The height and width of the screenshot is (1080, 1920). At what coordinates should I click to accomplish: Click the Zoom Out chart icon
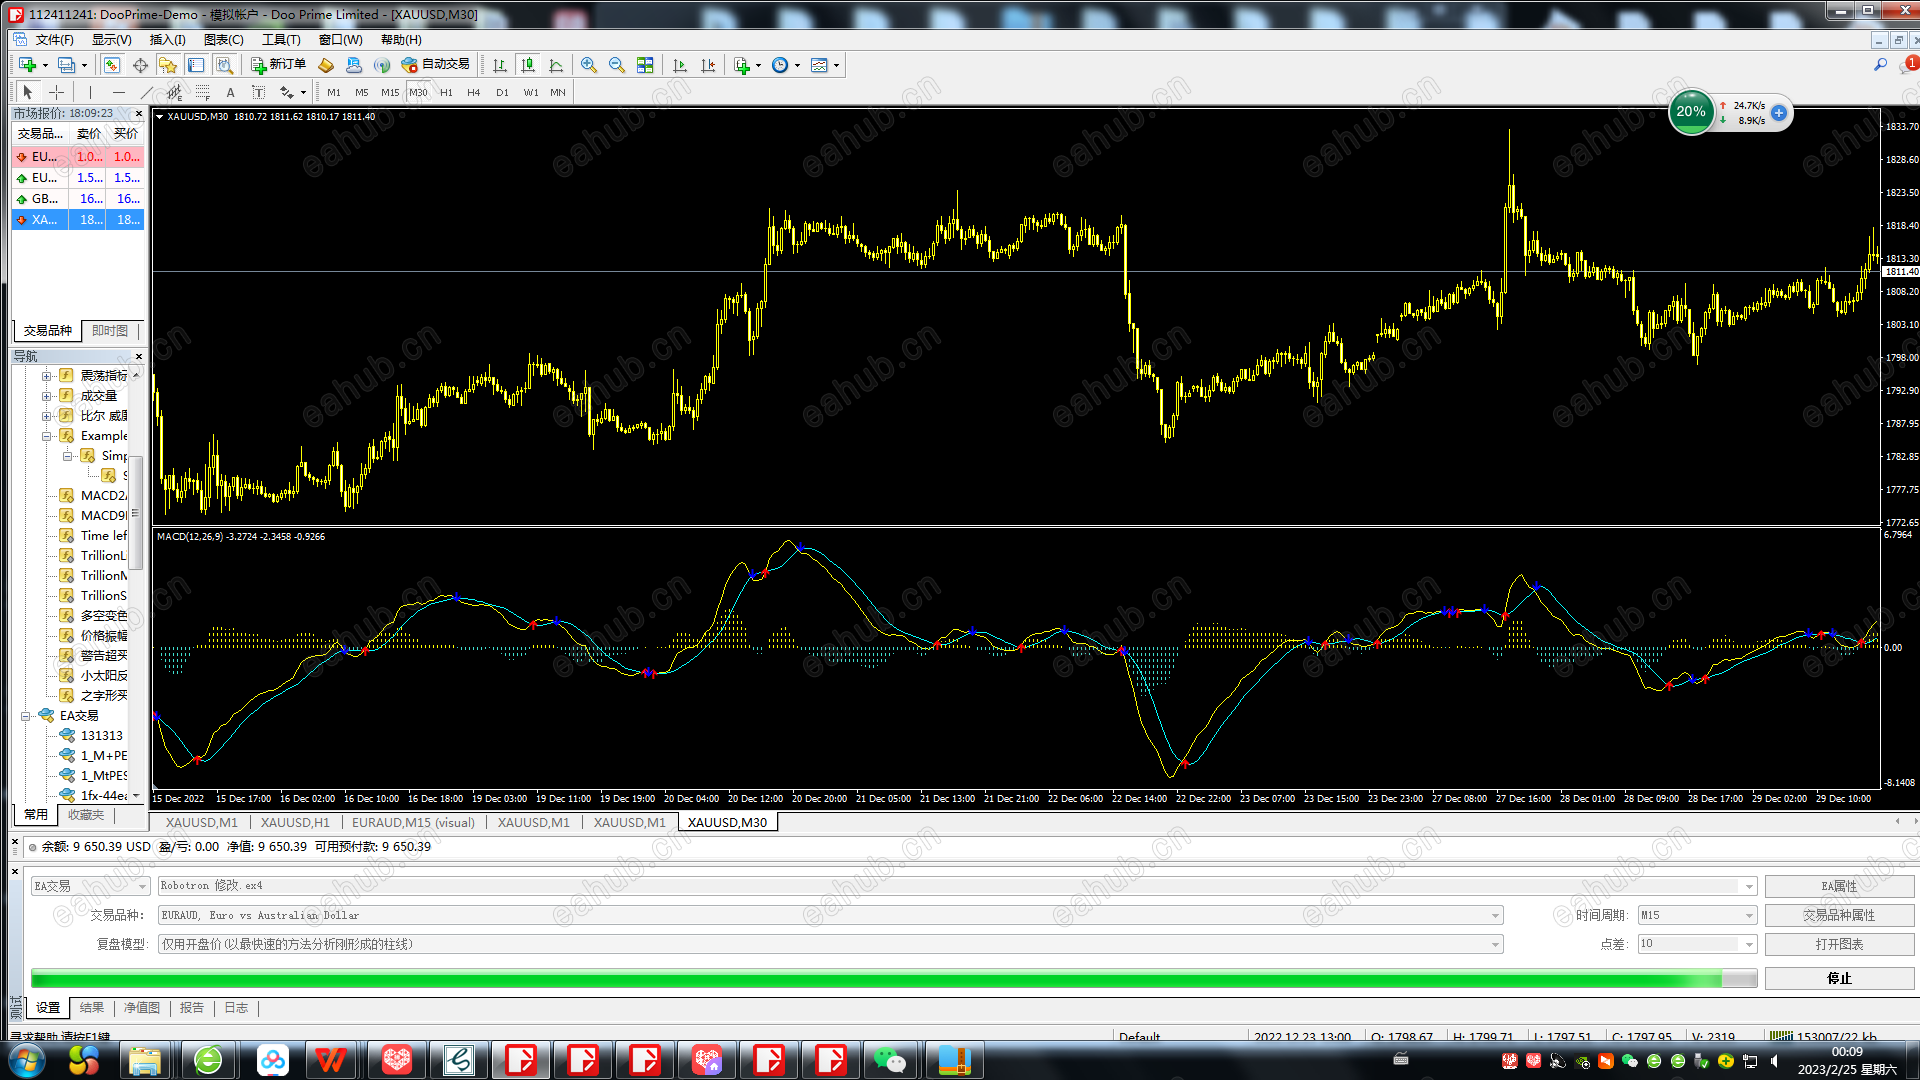coord(617,65)
